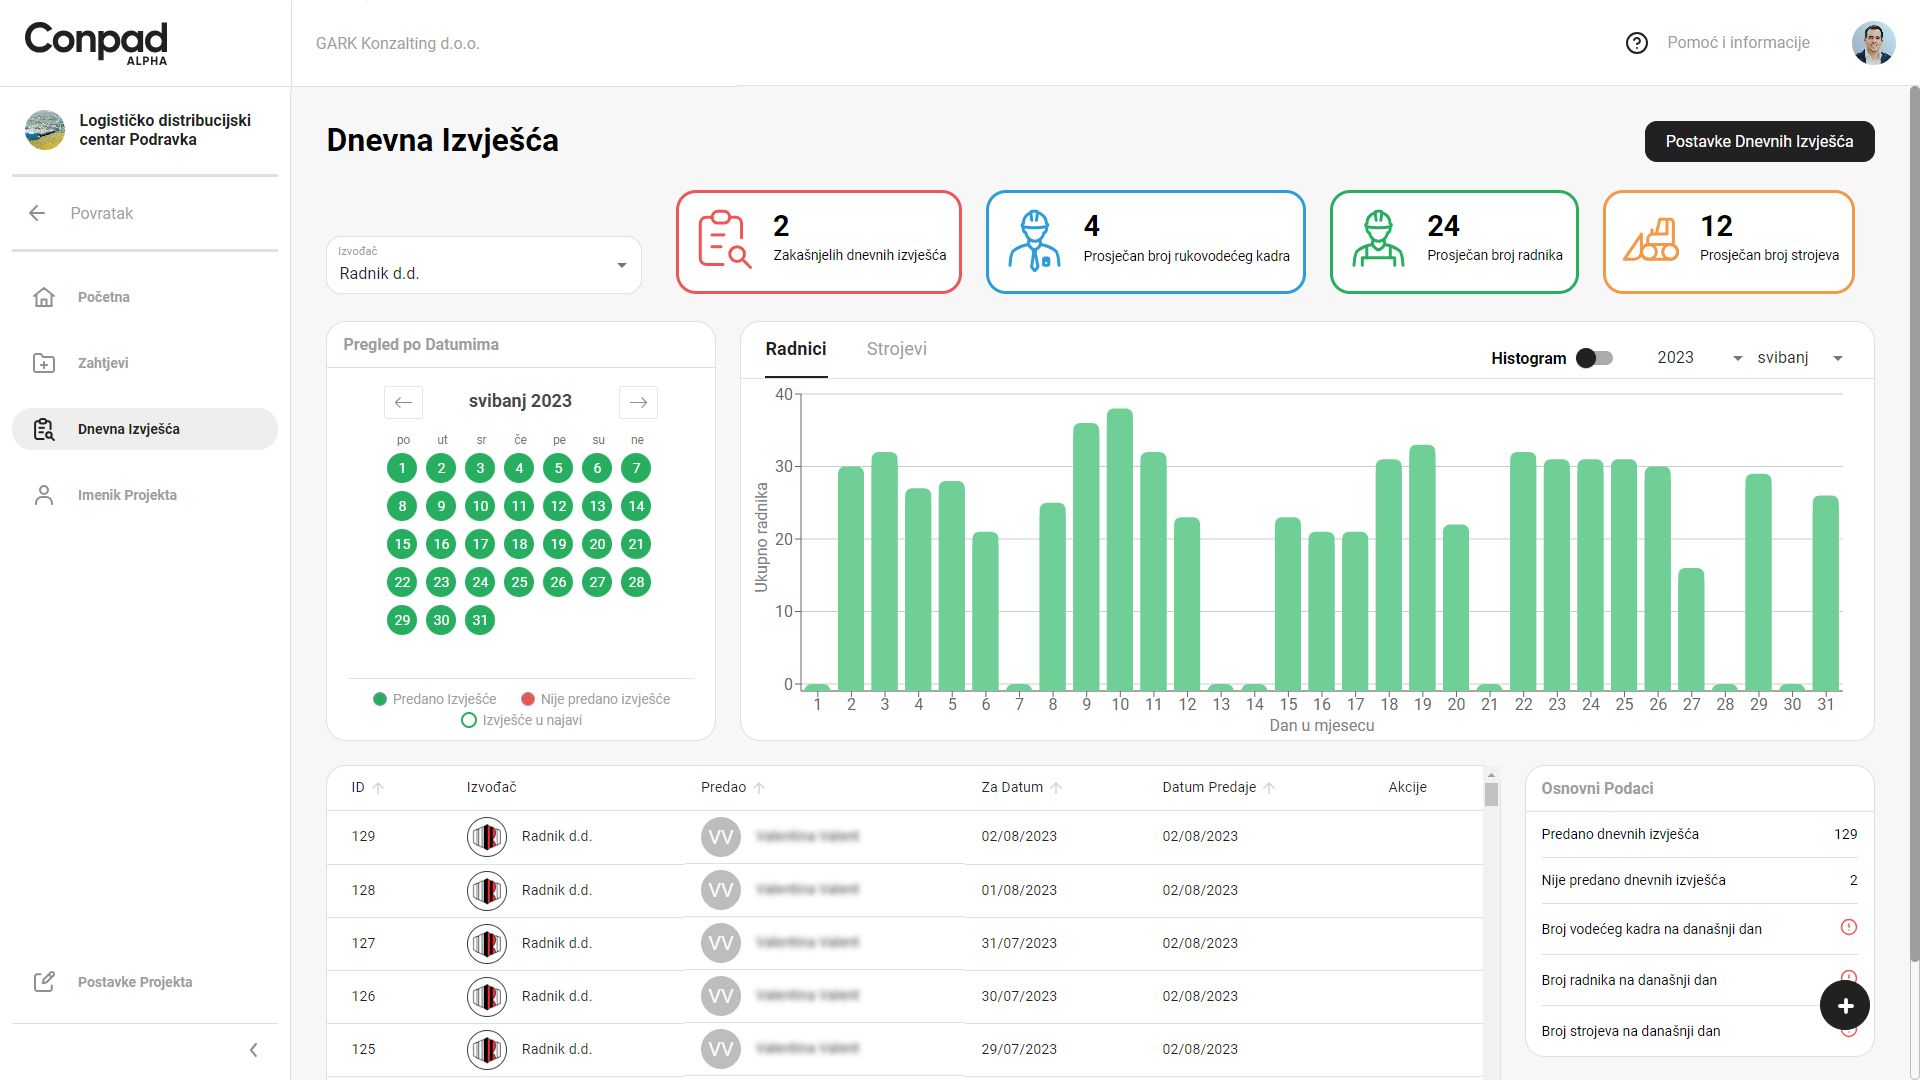Open Zahtjevi folder icon in sidebar
This screenshot has height=1080, width=1920.
44,363
